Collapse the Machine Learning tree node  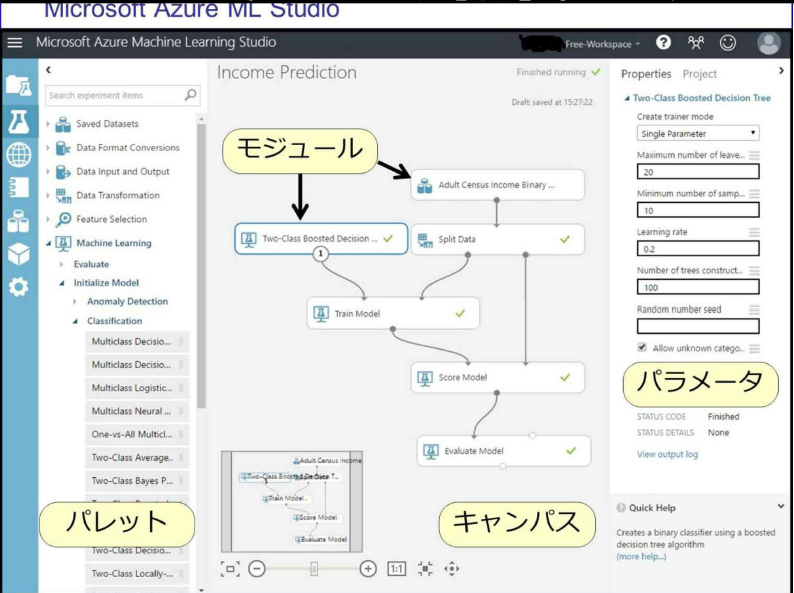point(49,243)
